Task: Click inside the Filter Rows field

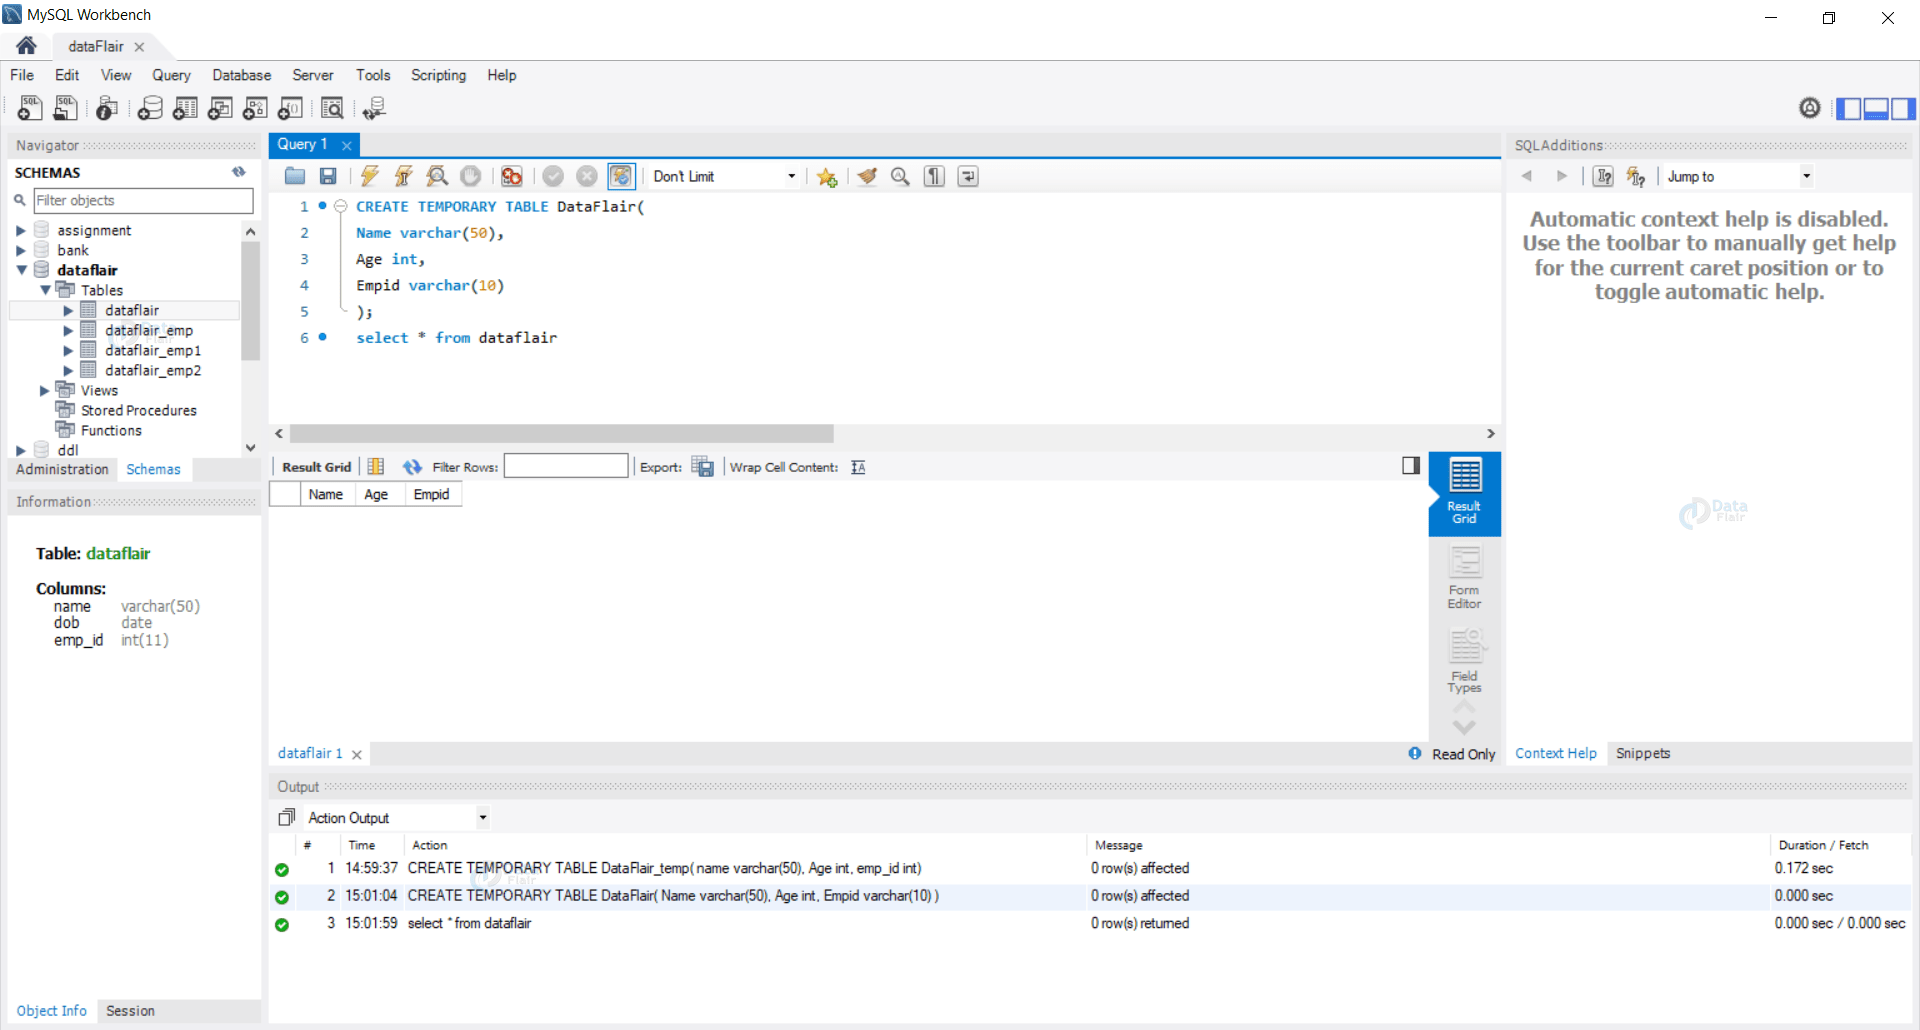Action: (x=565, y=466)
